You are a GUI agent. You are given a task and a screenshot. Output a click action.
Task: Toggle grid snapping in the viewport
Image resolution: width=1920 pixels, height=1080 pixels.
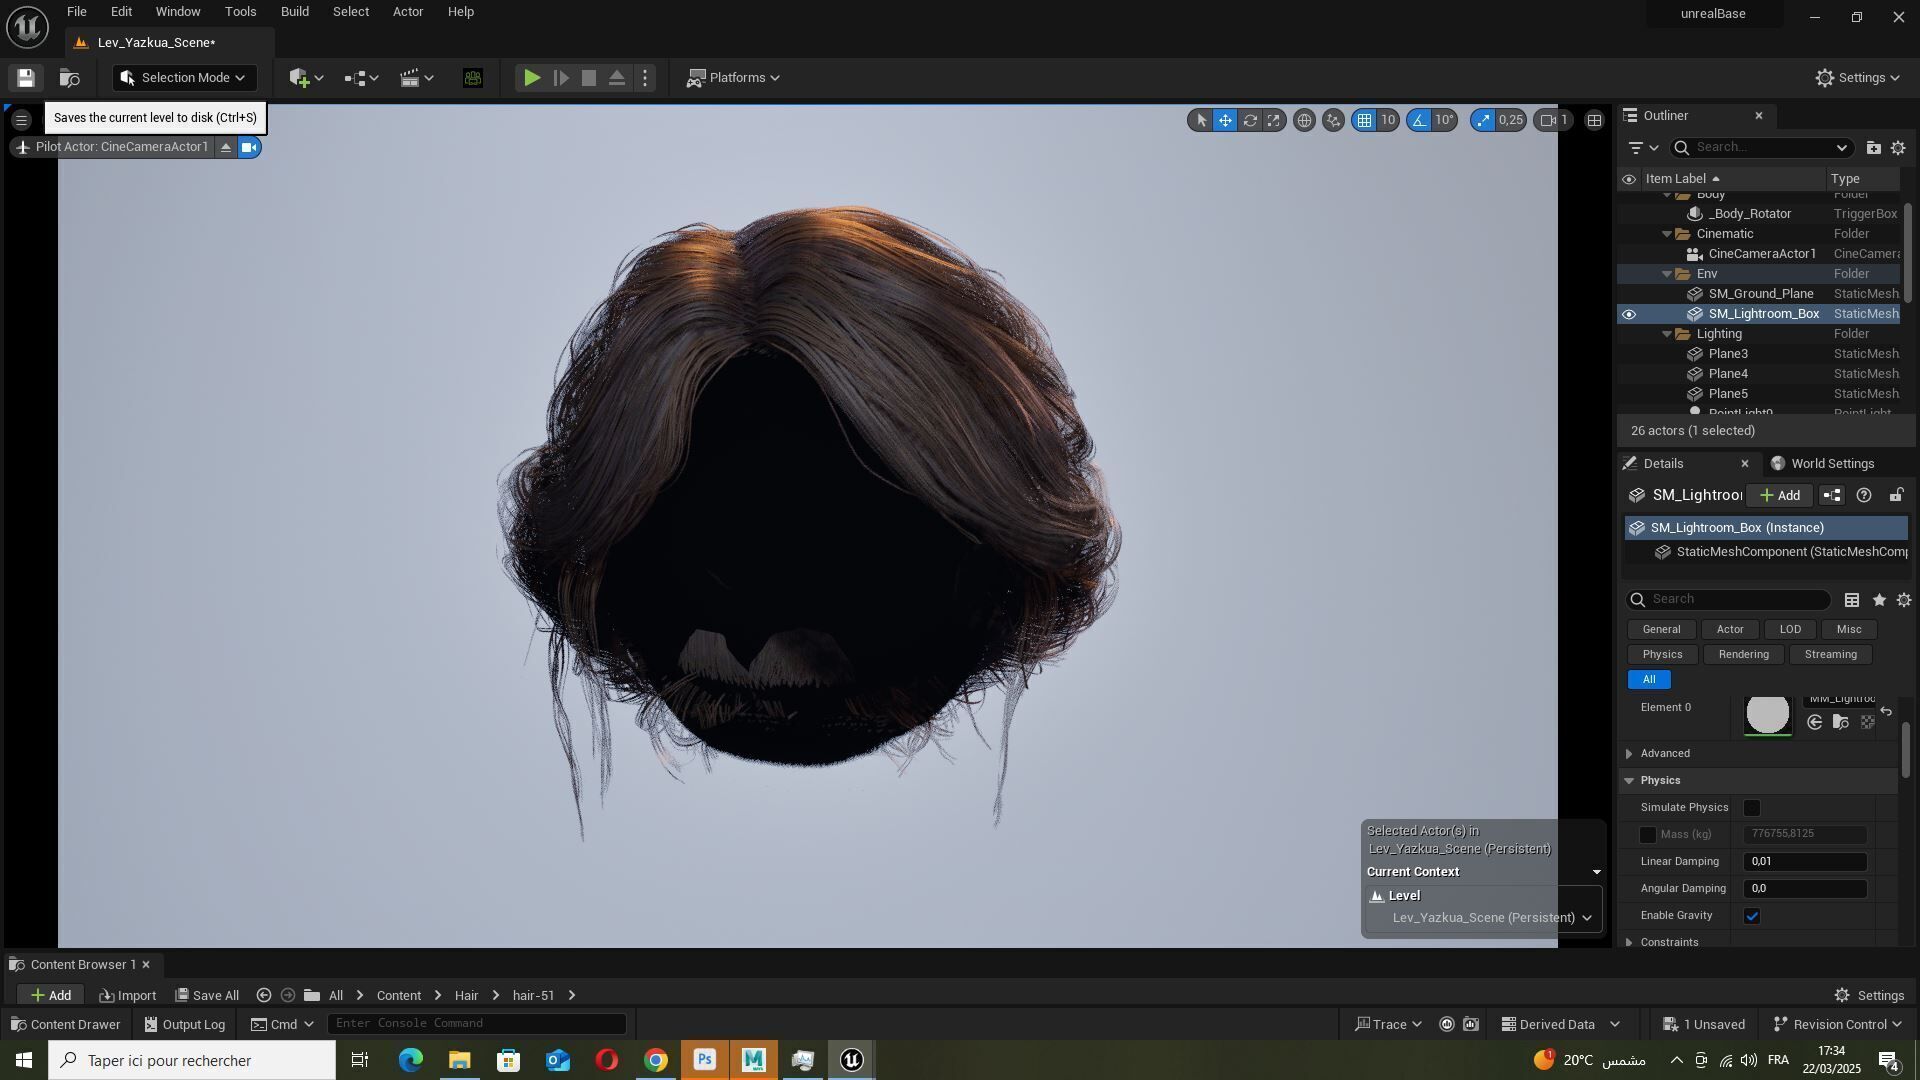(1364, 121)
